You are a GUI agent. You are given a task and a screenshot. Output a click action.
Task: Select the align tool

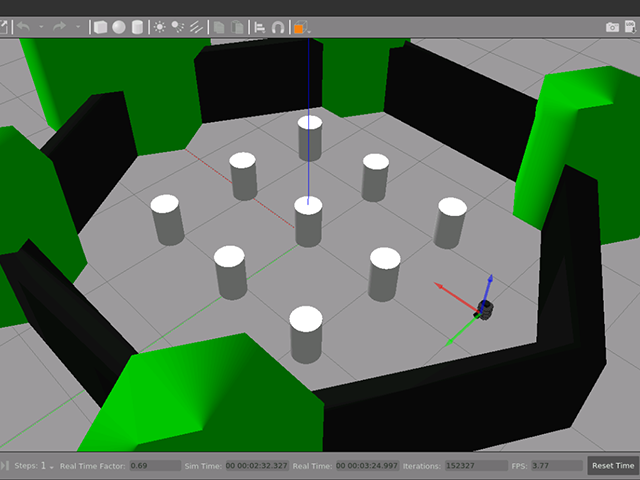[x=260, y=27]
